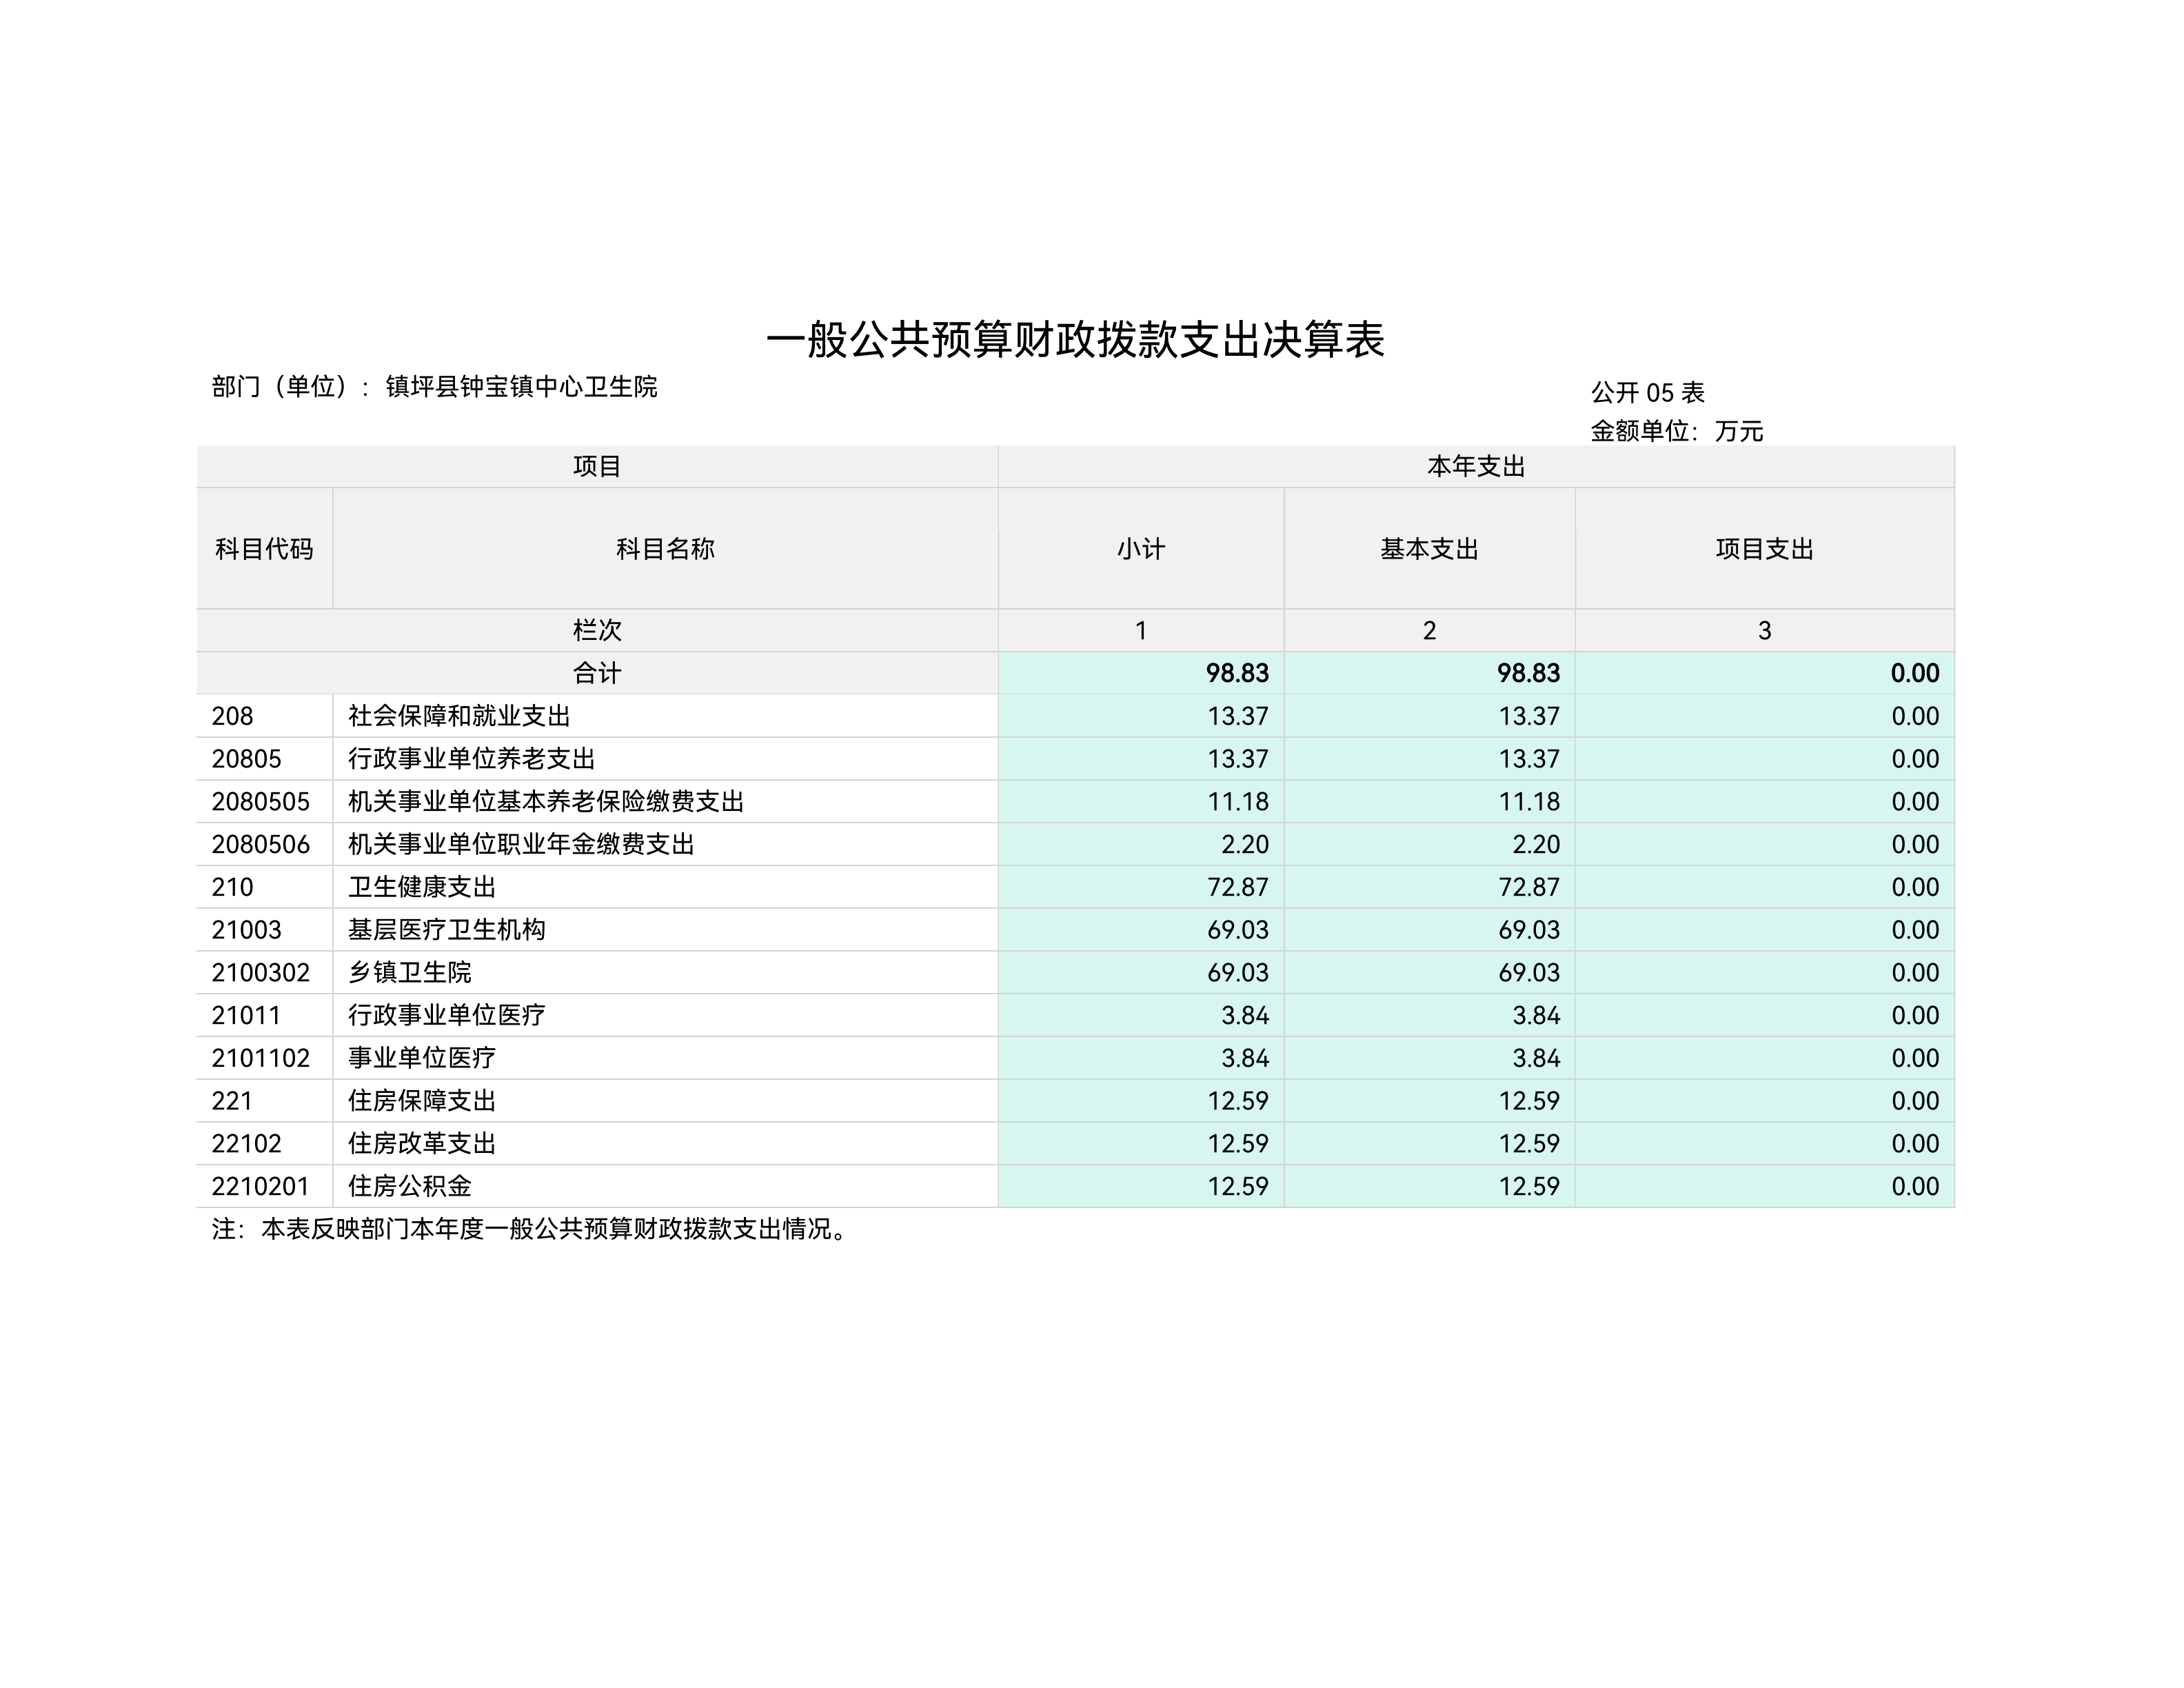Click 住房改革支出 row name

click(422, 1143)
